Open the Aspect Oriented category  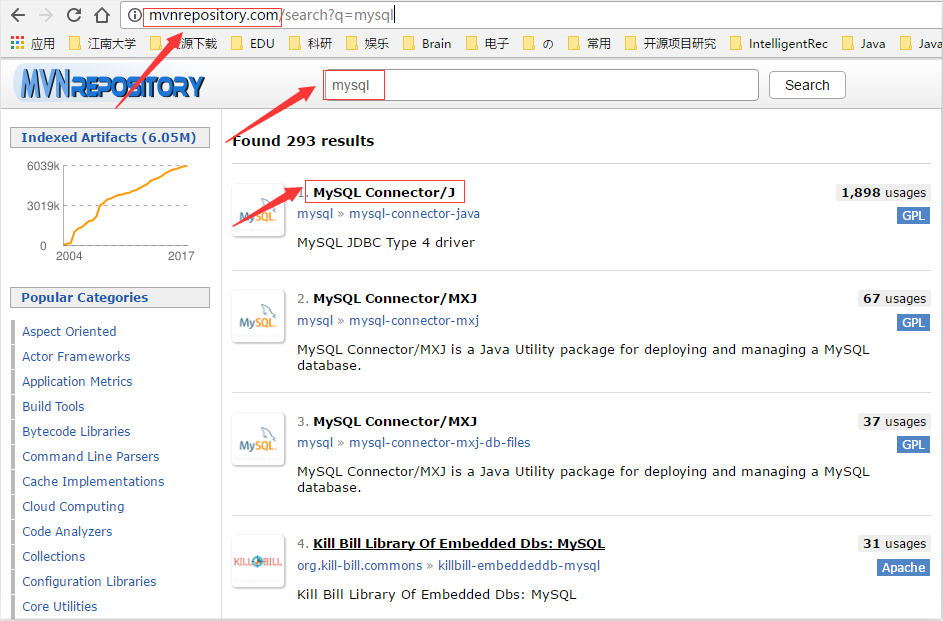point(69,331)
